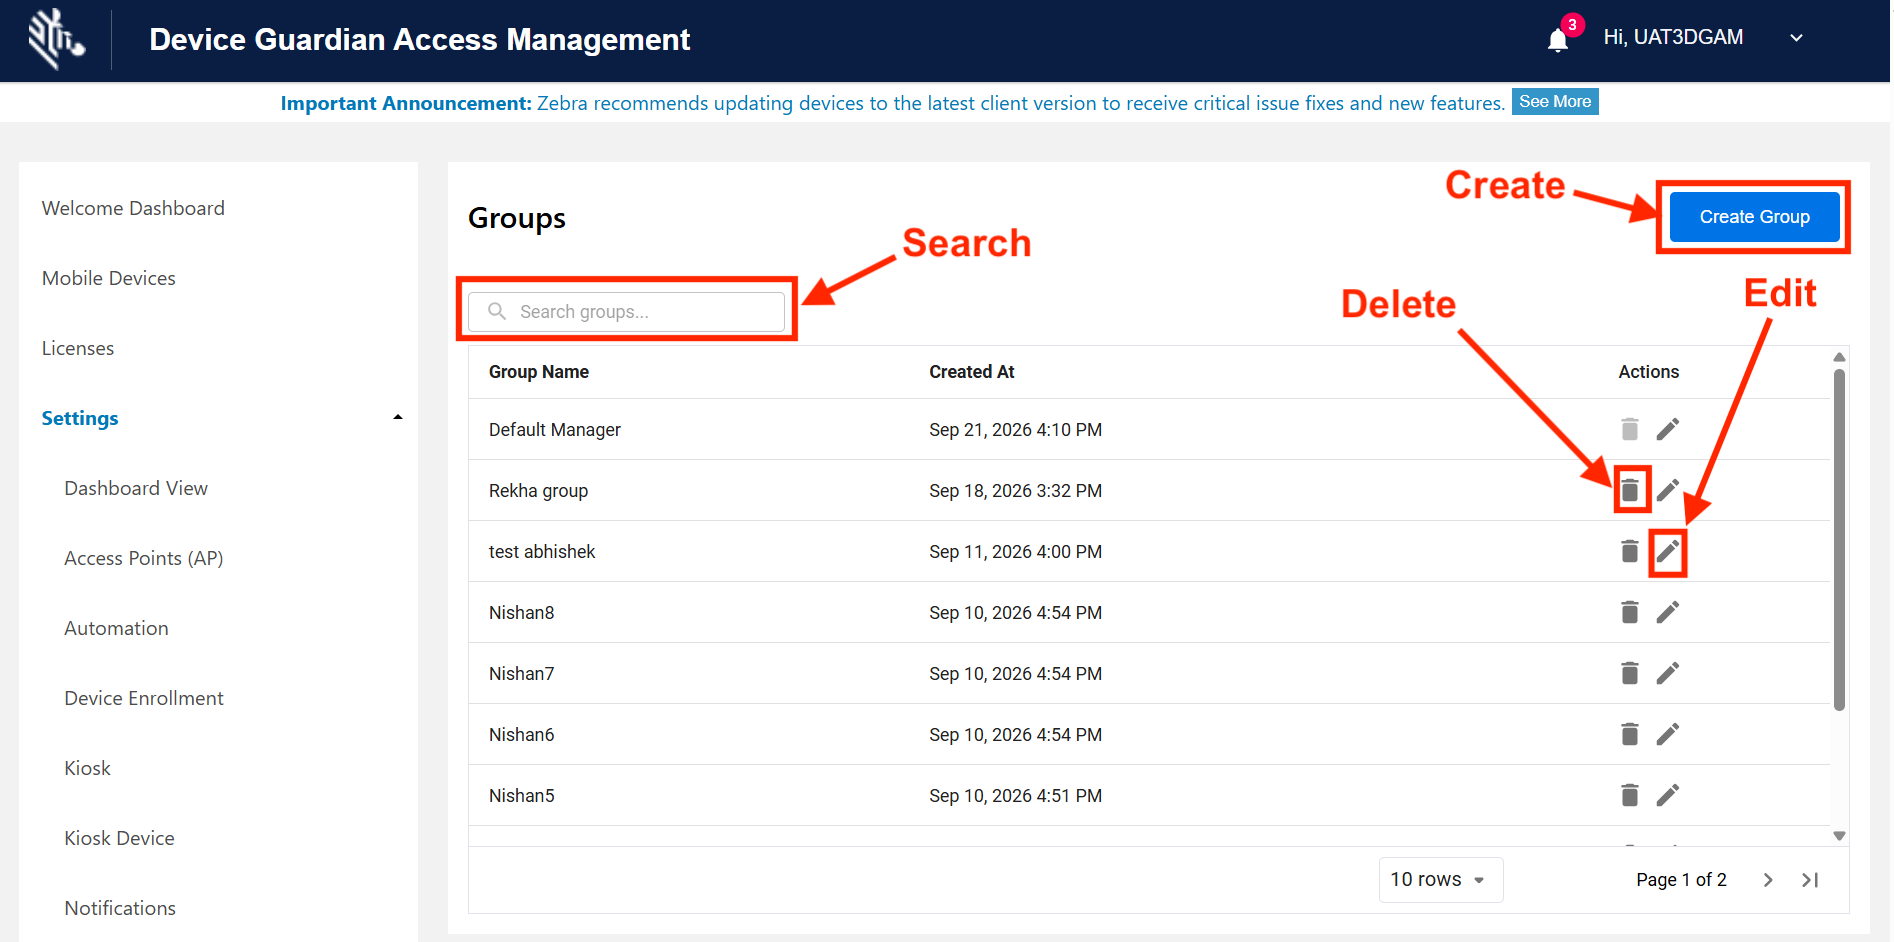Image resolution: width=1894 pixels, height=942 pixels.
Task: Click the scroll down arrow of table
Action: coord(1839,836)
